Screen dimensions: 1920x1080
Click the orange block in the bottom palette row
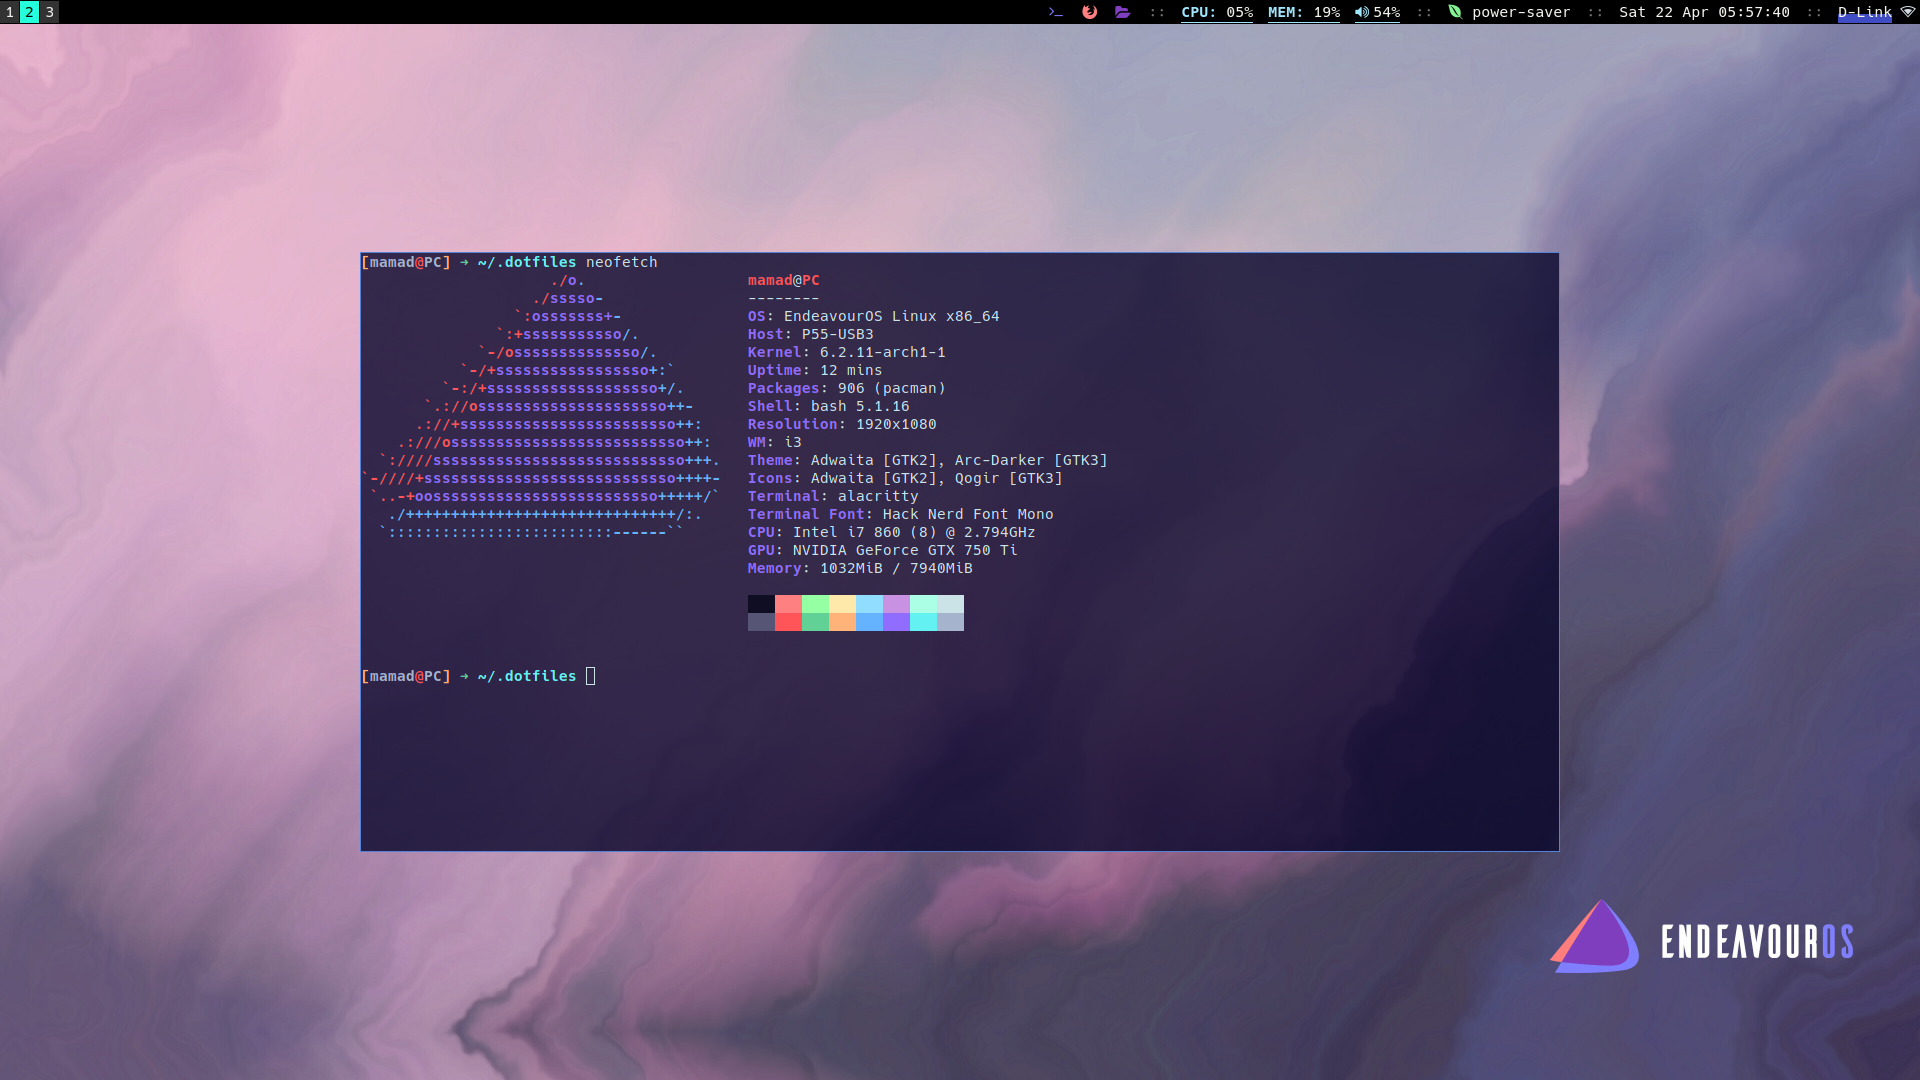click(x=842, y=622)
